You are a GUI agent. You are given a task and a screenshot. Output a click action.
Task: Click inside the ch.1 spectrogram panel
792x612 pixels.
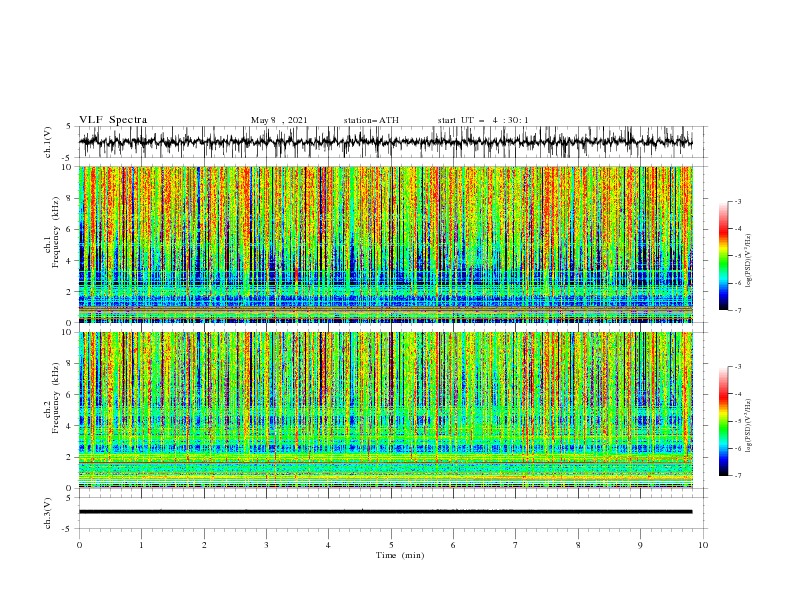[385, 244]
